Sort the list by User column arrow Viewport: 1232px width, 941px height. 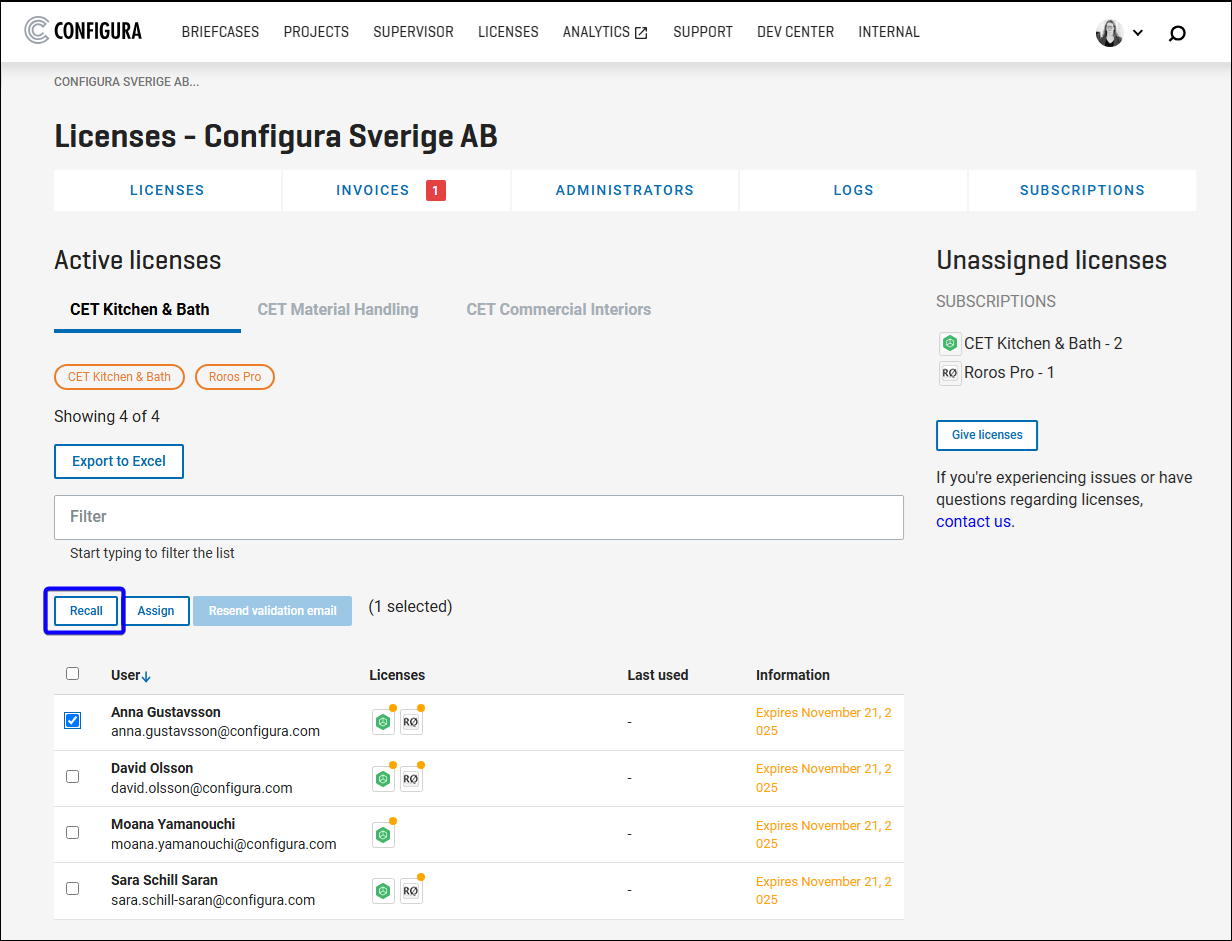tap(146, 676)
